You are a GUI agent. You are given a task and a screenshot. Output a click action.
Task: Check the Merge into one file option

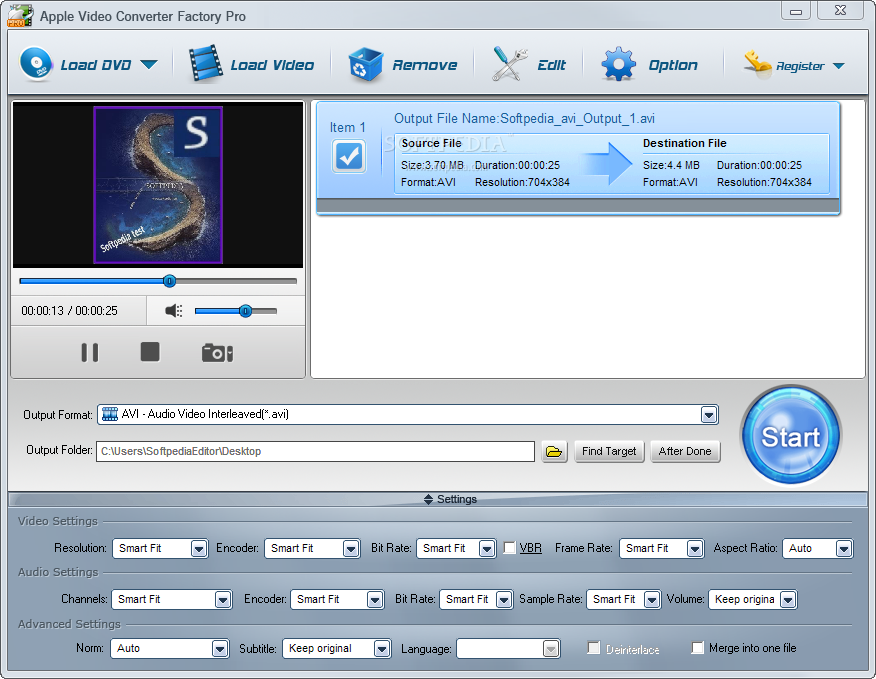(x=698, y=648)
